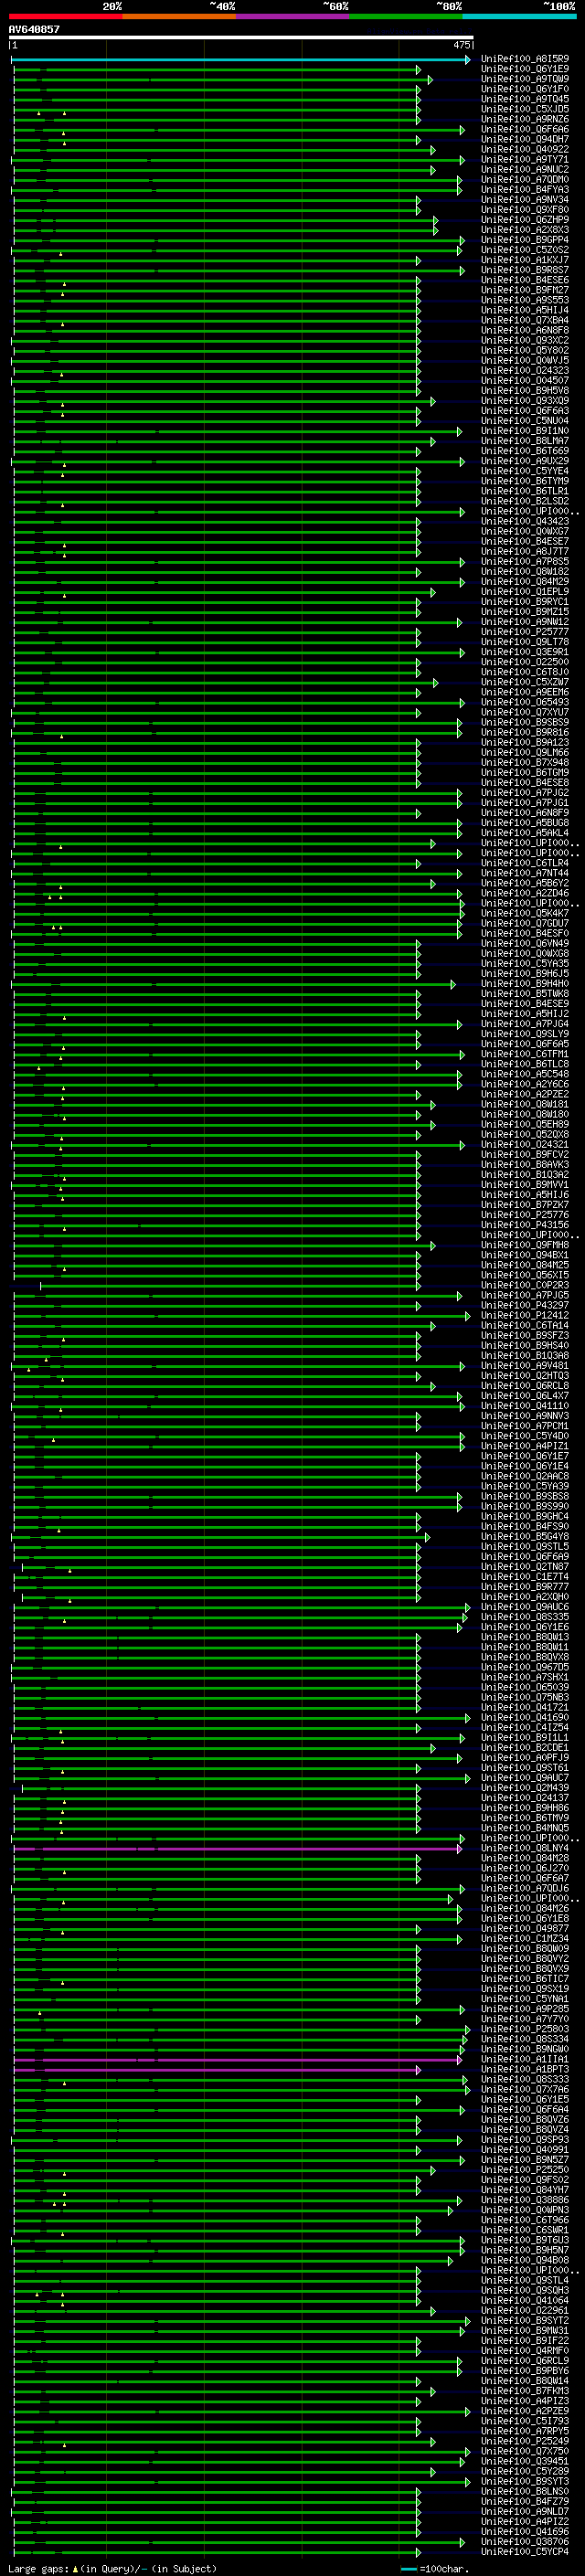
Task: Open hit UniRef100_A9S553
Action: pos(525,300)
